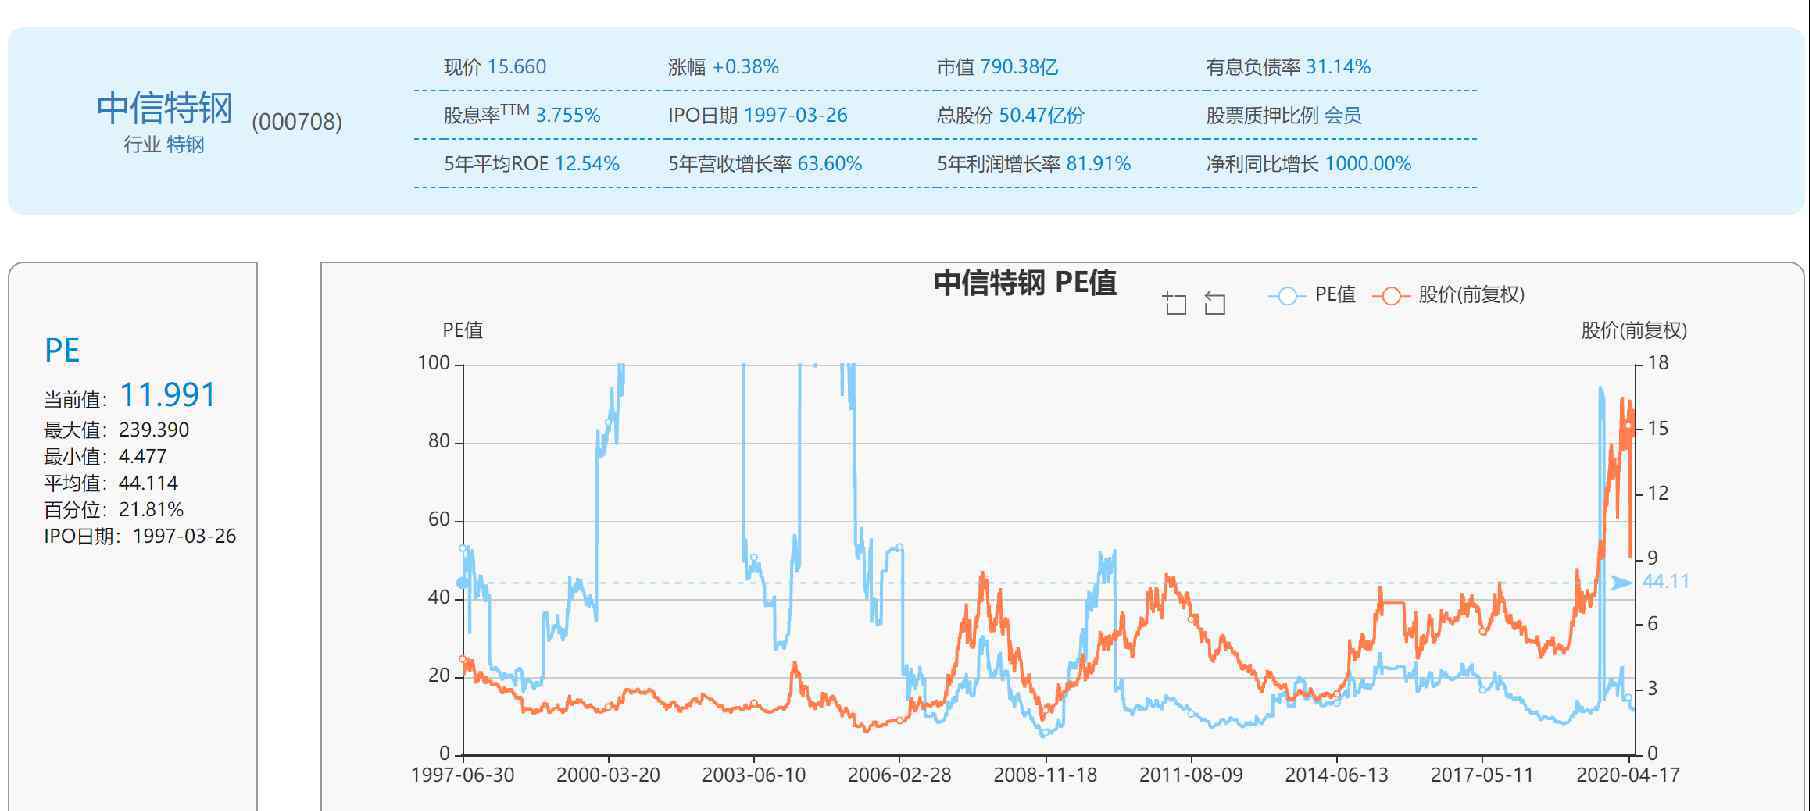Toggle the PE值 series in the legend

point(1312,295)
